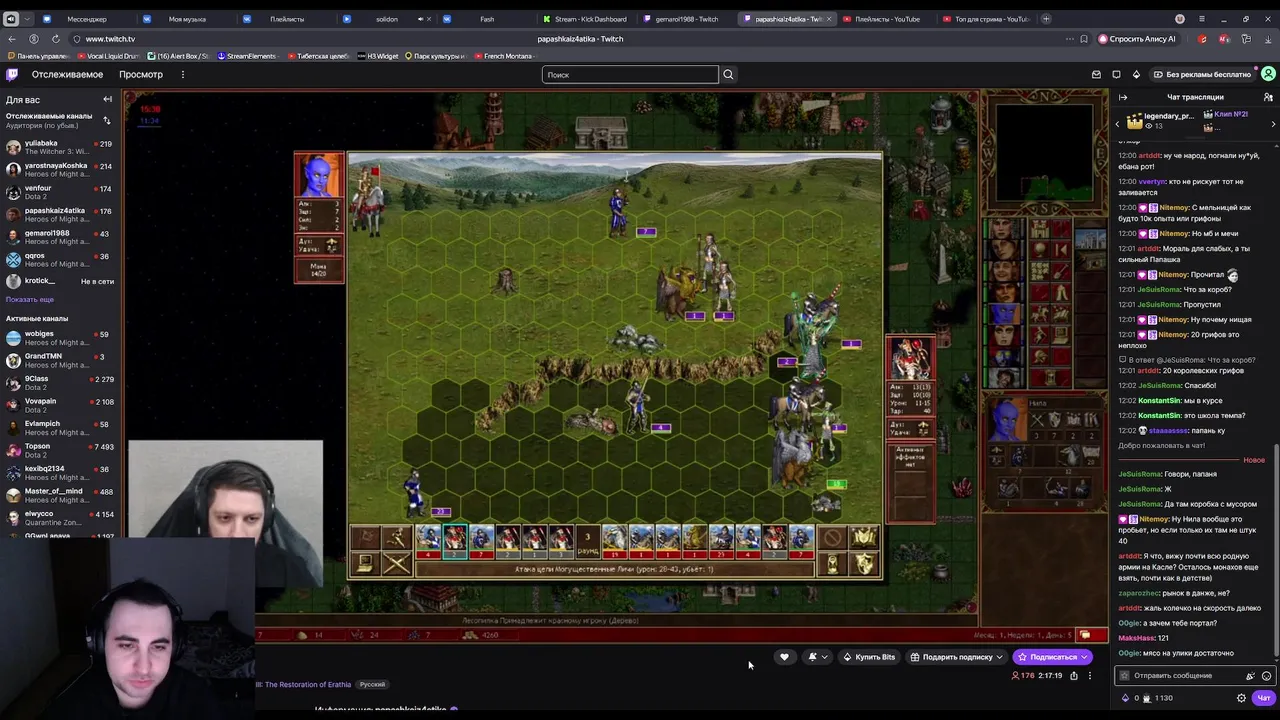The width and height of the screenshot is (1280, 720).
Task: Open the whispers chat-bubble icon in header
Action: click(1116, 74)
